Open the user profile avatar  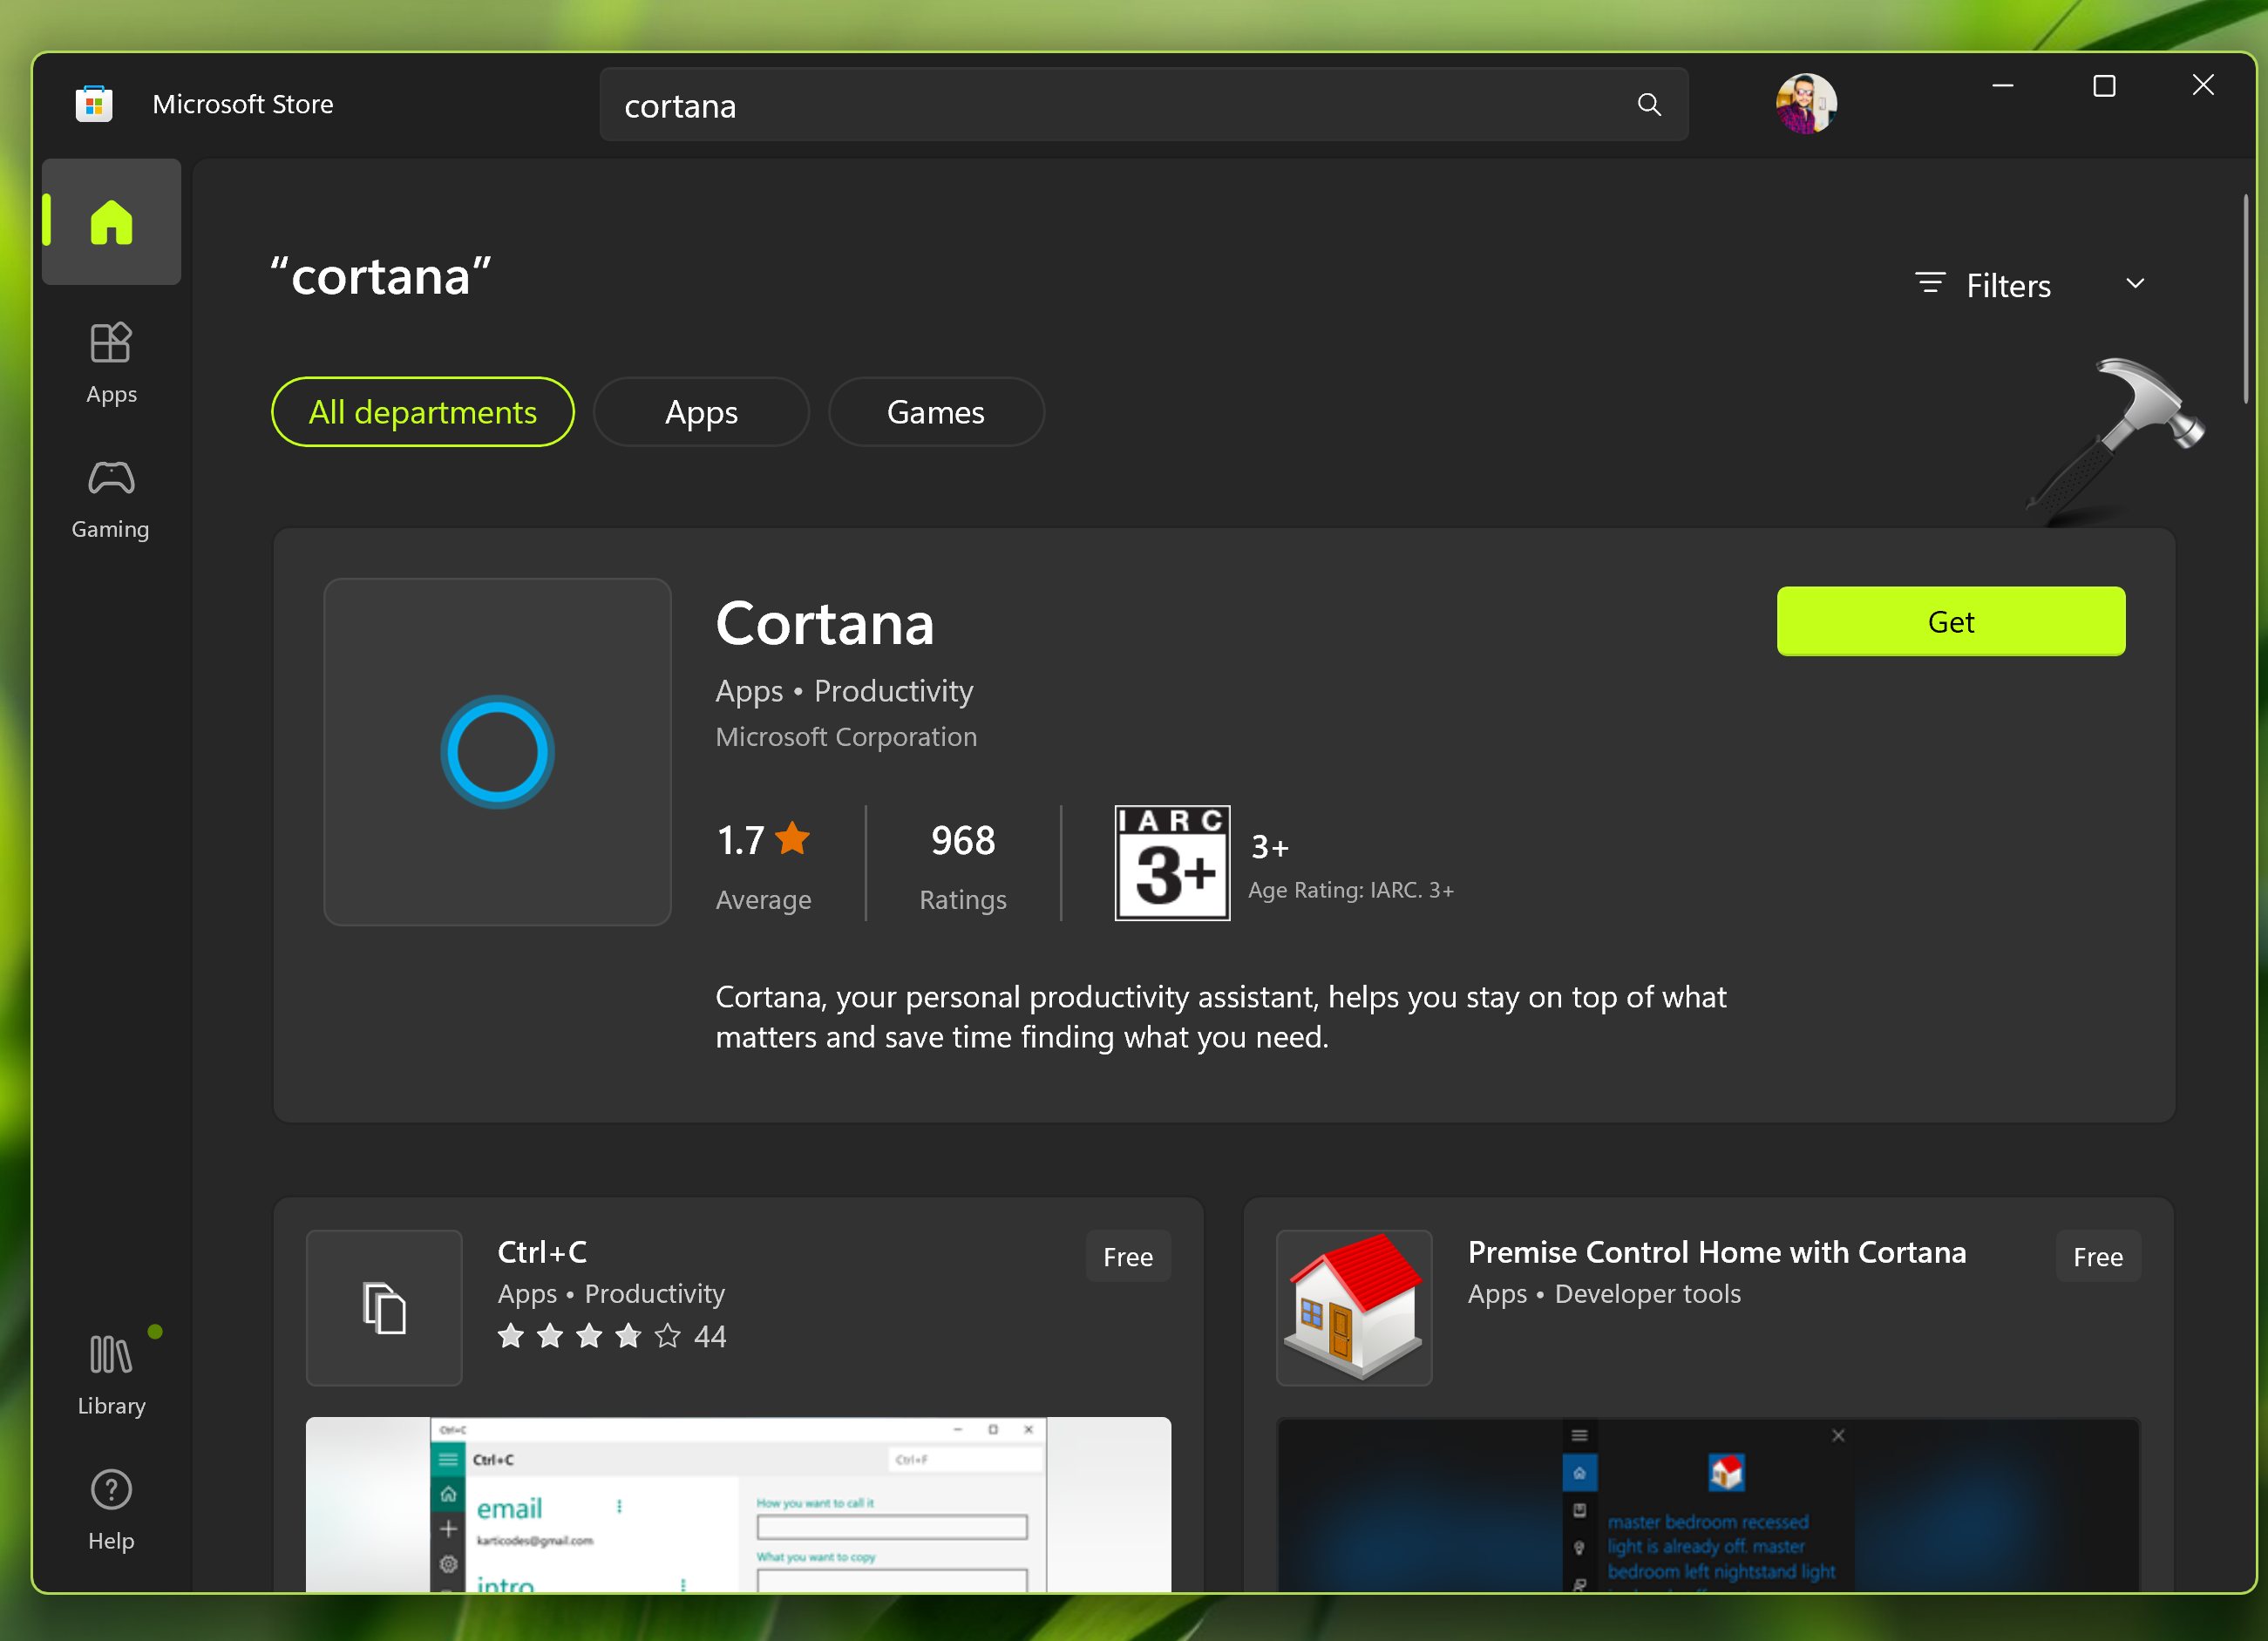pos(1805,103)
